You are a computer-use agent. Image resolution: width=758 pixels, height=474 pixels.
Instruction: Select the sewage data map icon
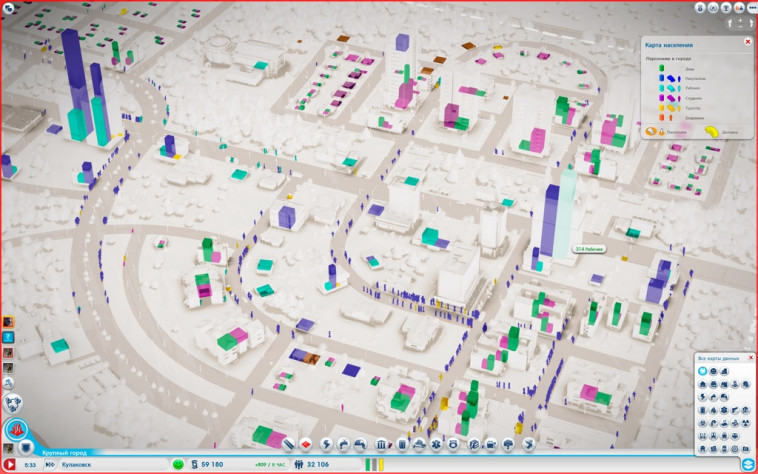pos(725,397)
